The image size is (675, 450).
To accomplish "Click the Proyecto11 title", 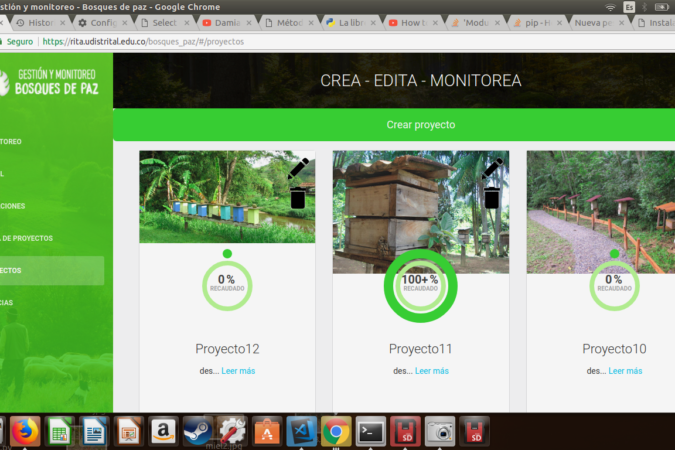I will click(421, 349).
